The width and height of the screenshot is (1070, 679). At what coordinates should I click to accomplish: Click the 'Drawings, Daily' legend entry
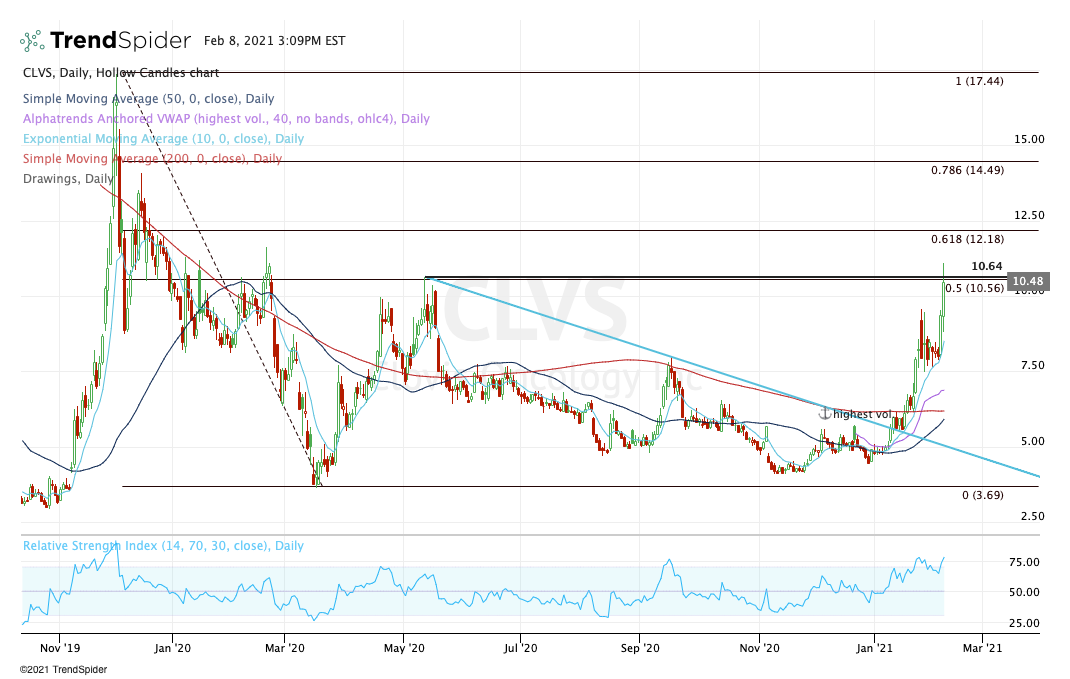click(68, 179)
